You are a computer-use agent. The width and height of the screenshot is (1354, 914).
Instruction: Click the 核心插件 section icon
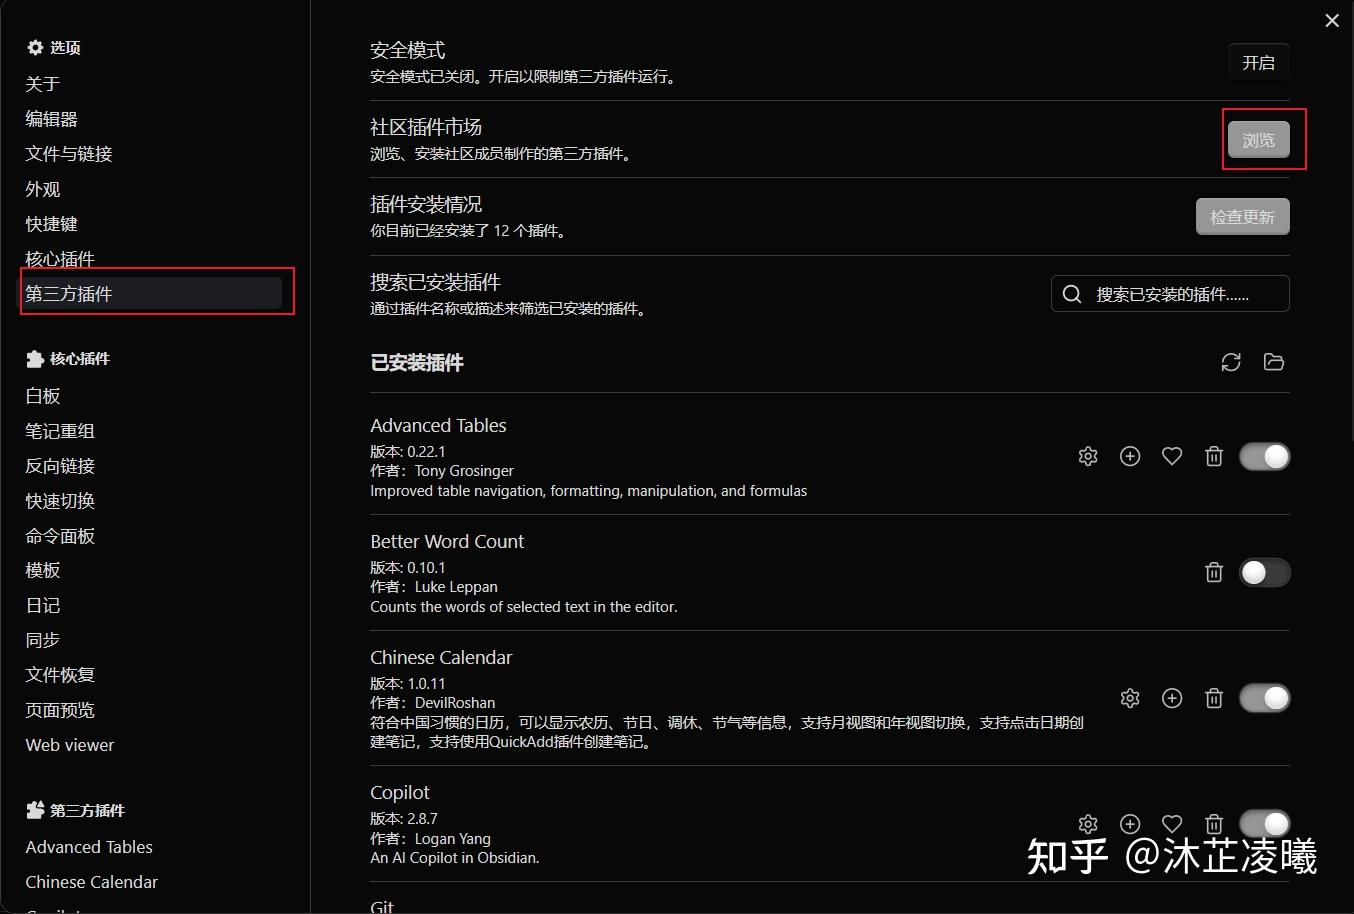tap(31, 358)
